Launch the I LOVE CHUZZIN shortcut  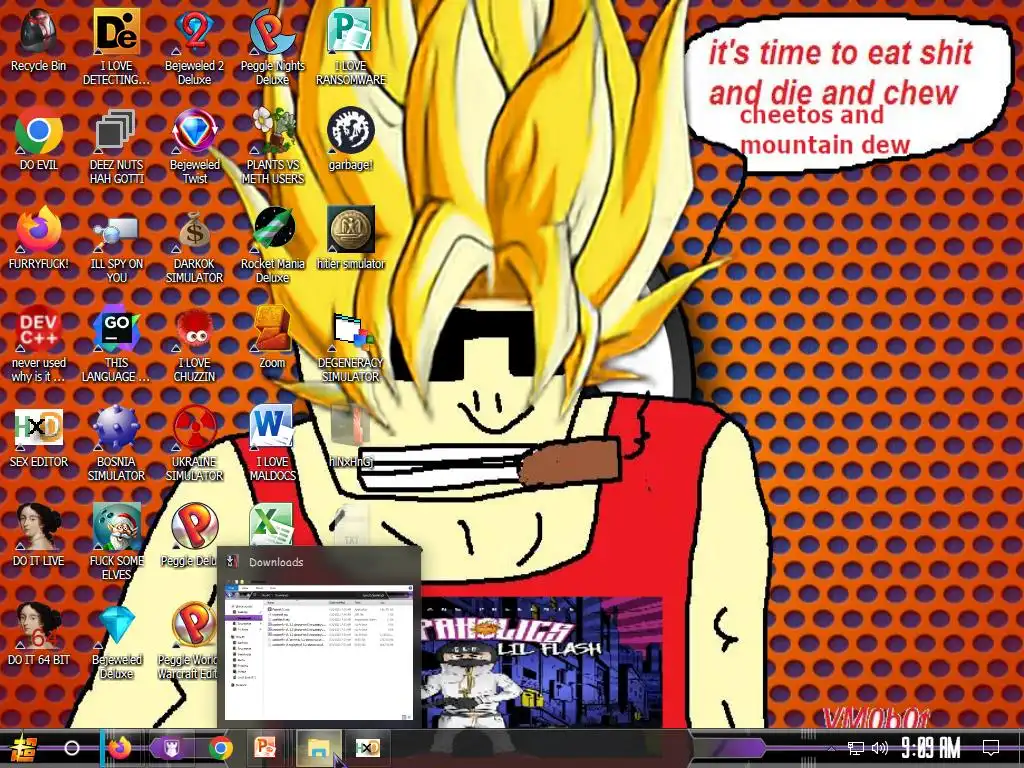194,344
